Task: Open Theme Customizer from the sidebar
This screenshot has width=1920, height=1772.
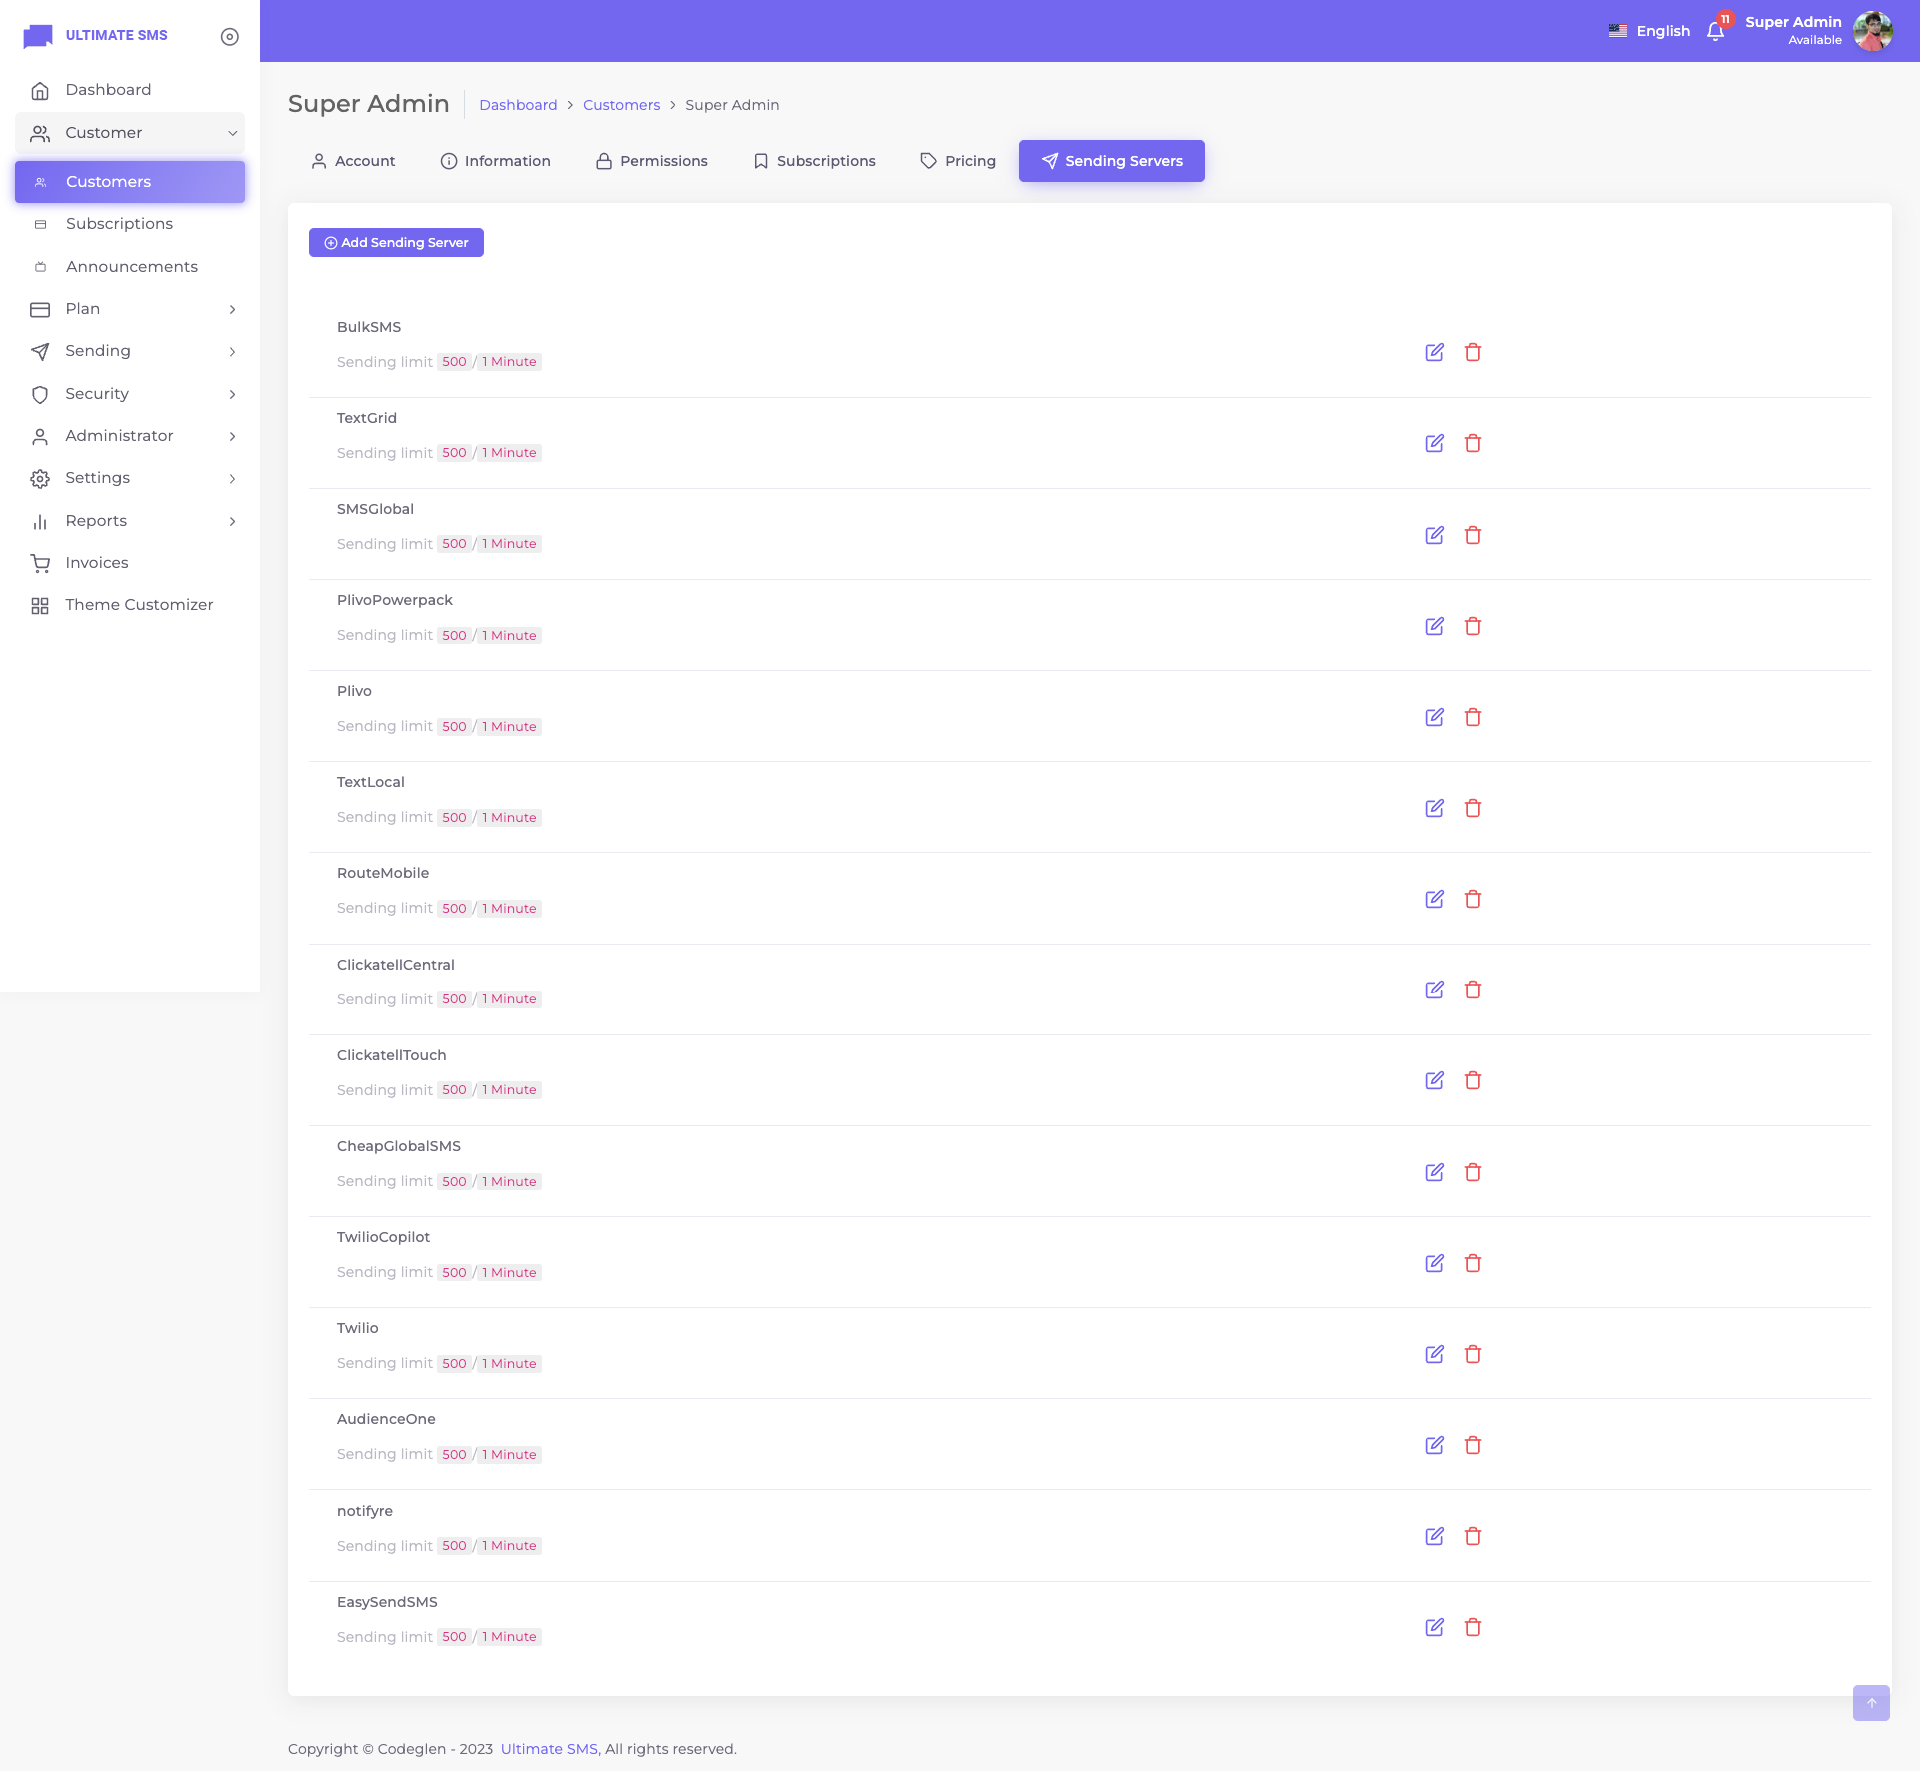Action: (139, 605)
